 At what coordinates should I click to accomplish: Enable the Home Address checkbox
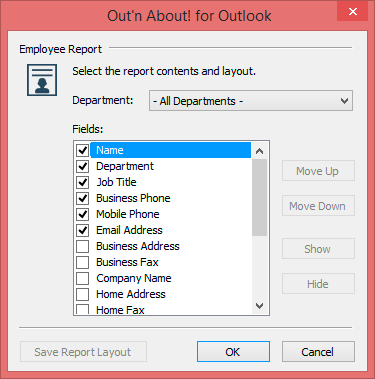point(83,294)
